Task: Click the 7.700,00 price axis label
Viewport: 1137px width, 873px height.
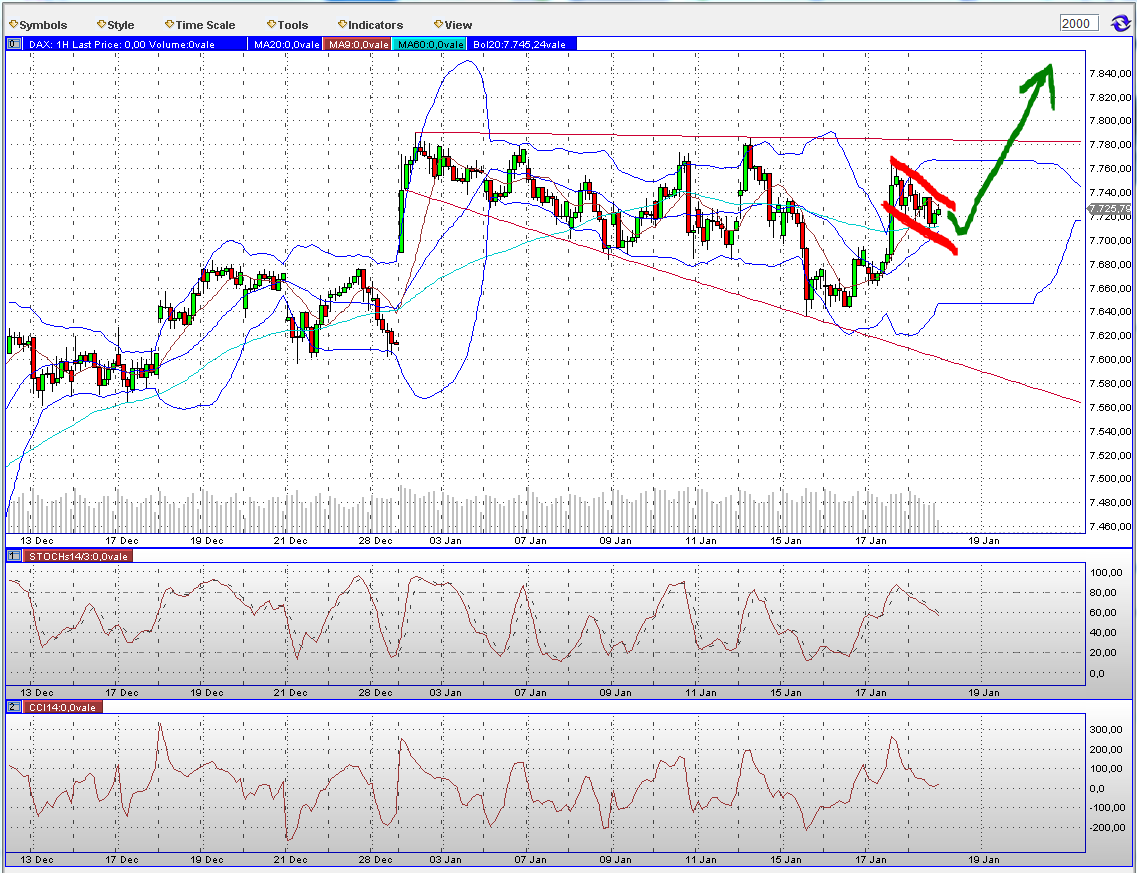Action: (1109, 240)
